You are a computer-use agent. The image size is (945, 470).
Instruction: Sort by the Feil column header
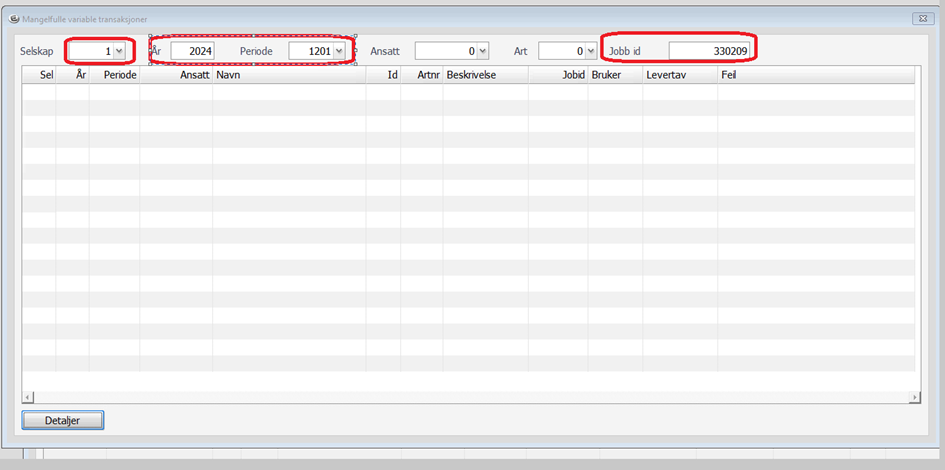coord(816,75)
